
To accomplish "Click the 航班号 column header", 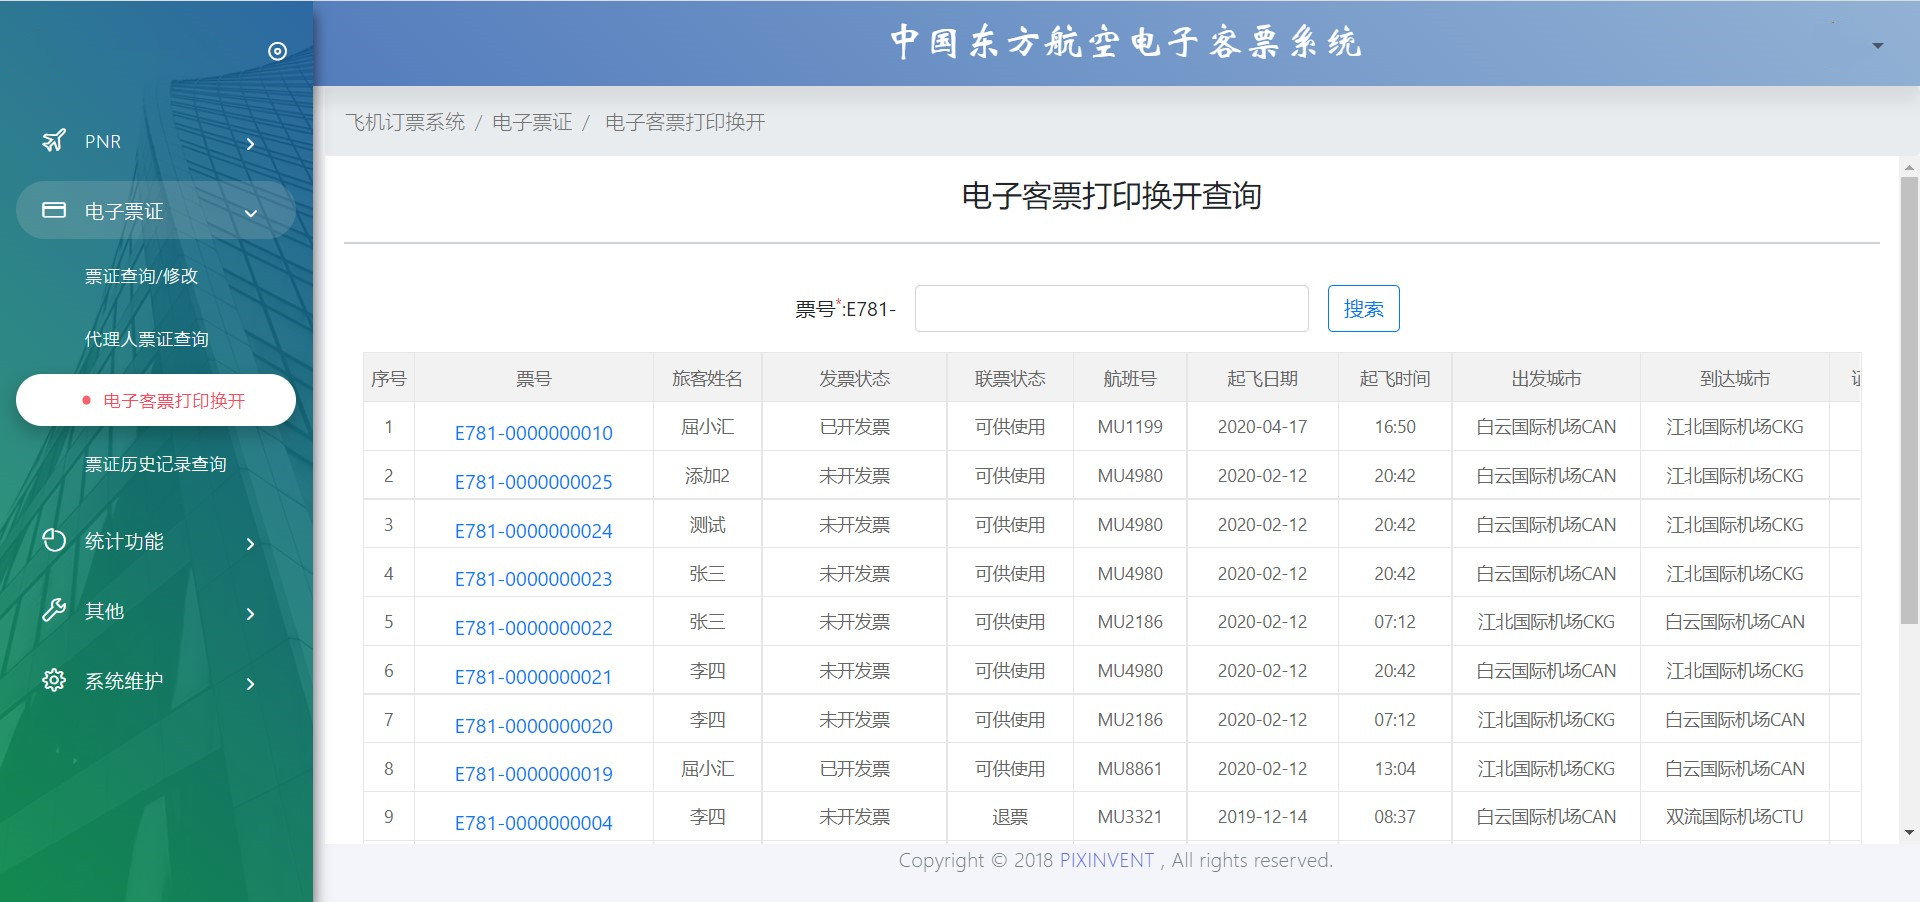I will pos(1130,378).
